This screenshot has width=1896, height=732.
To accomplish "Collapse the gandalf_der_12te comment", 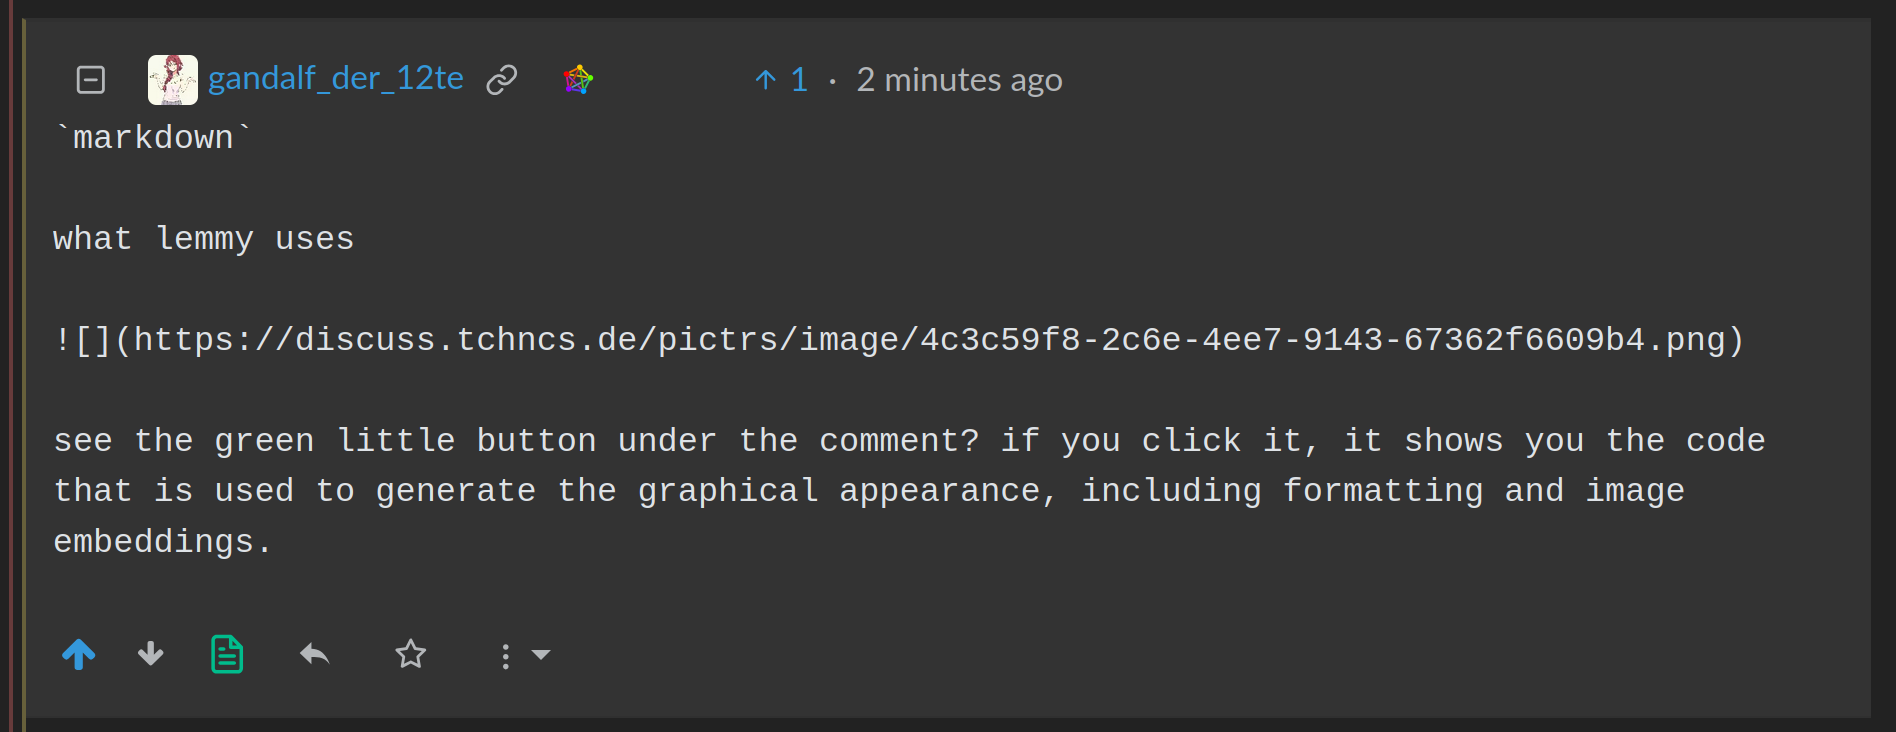I will [91, 80].
